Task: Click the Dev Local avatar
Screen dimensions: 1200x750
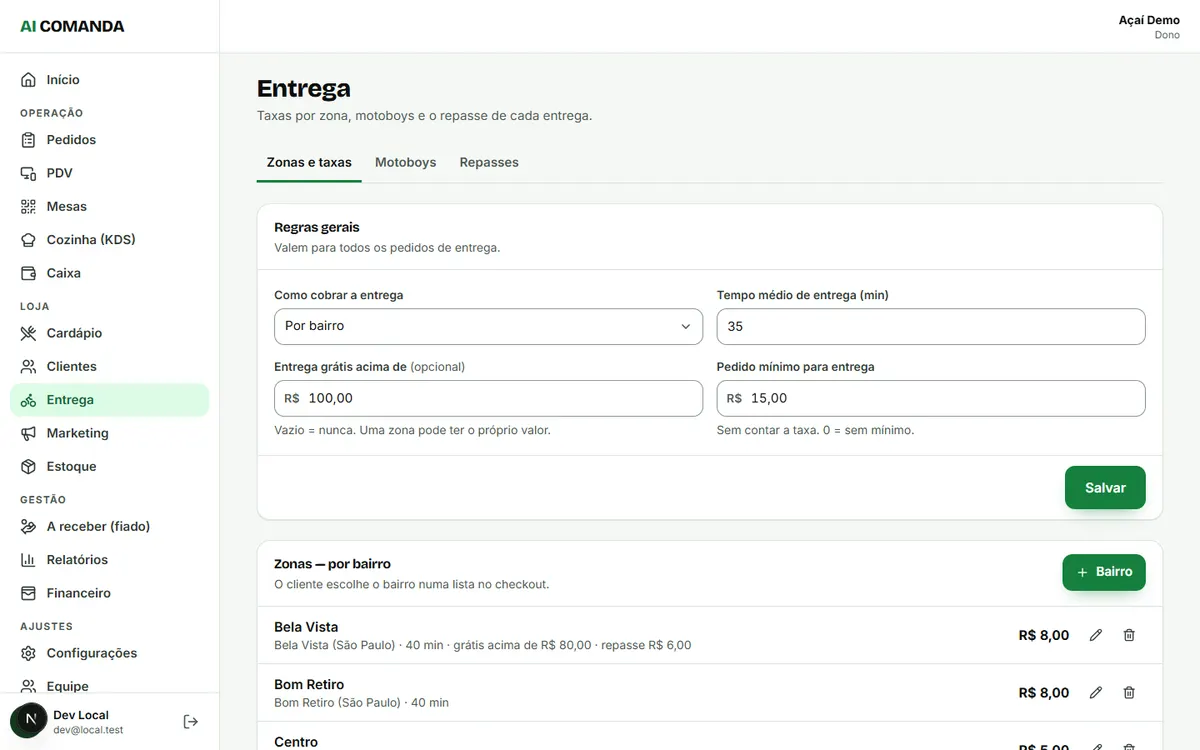Action: (28, 721)
